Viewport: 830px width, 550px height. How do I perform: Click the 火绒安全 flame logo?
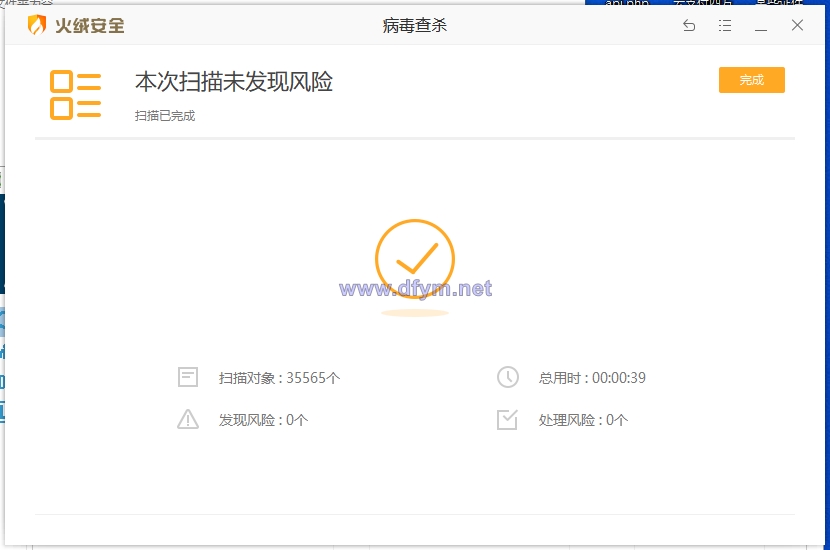click(37, 25)
